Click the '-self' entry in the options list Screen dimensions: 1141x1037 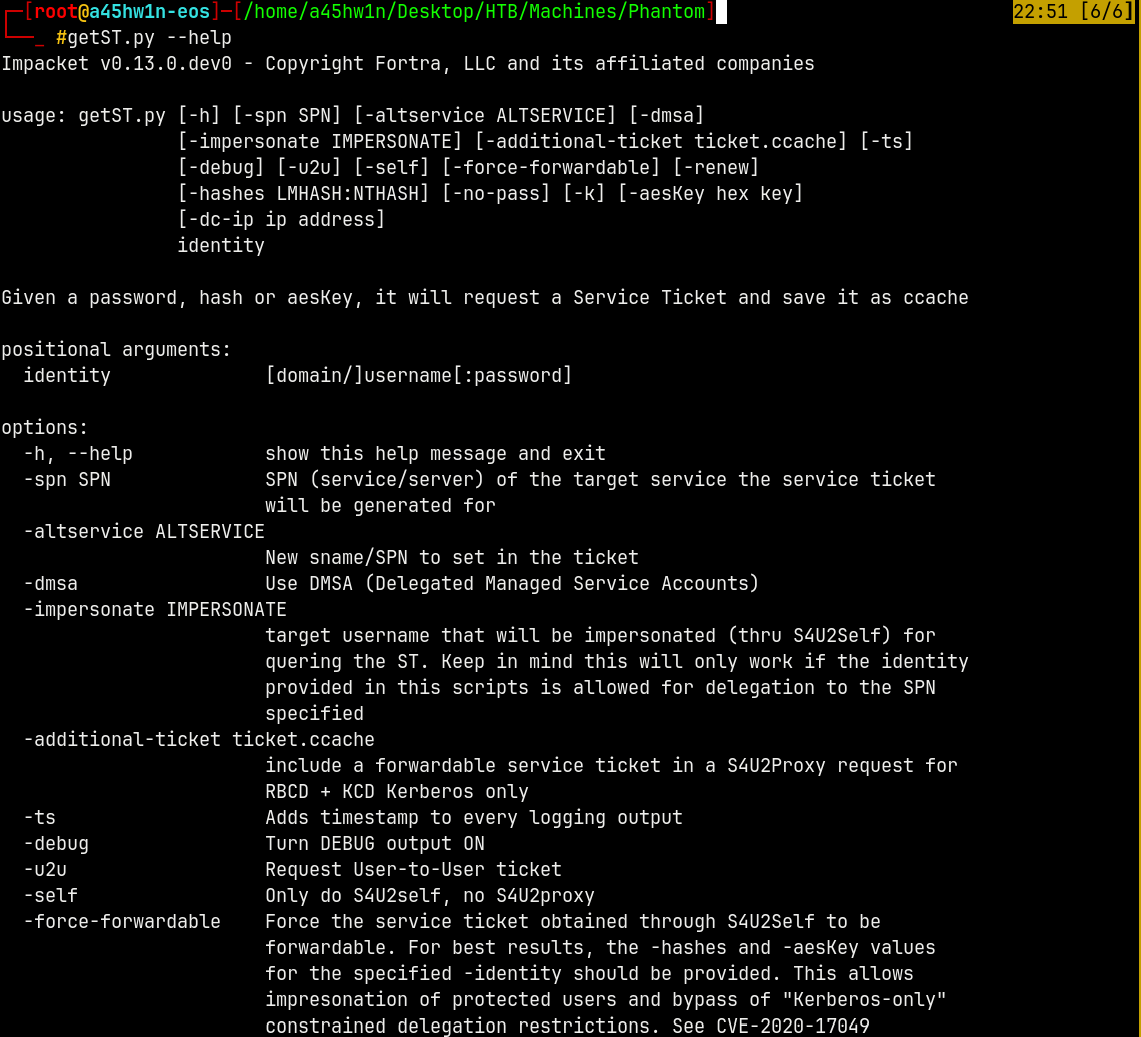pyautogui.click(x=50, y=896)
